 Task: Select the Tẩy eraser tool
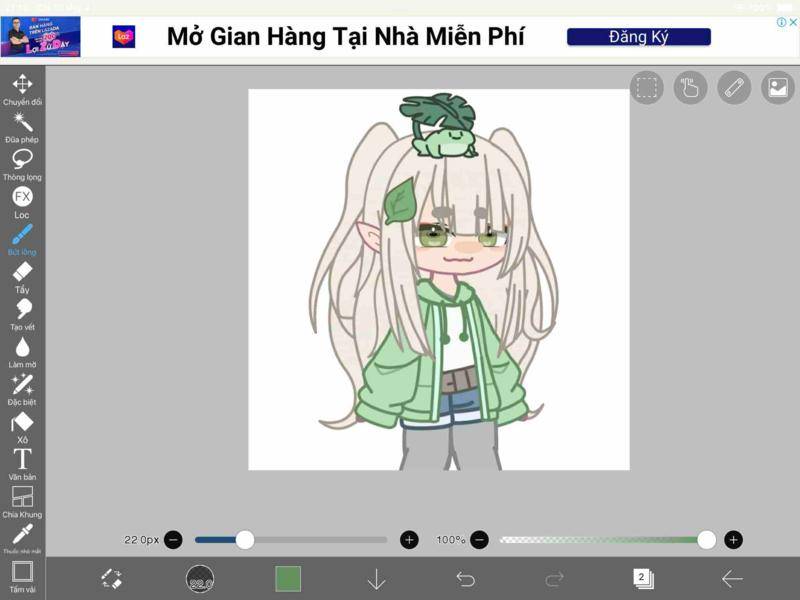point(22,278)
